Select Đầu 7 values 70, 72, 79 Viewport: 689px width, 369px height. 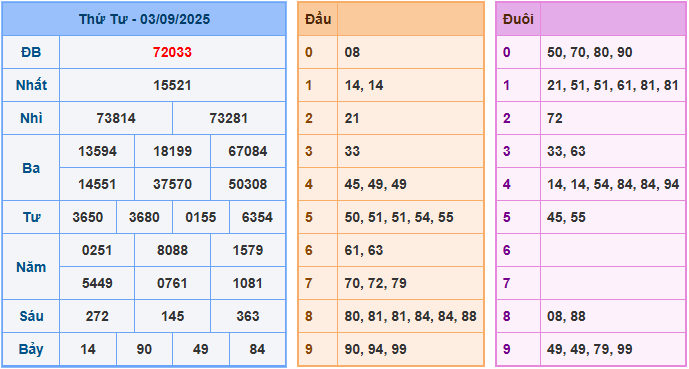tap(375, 283)
